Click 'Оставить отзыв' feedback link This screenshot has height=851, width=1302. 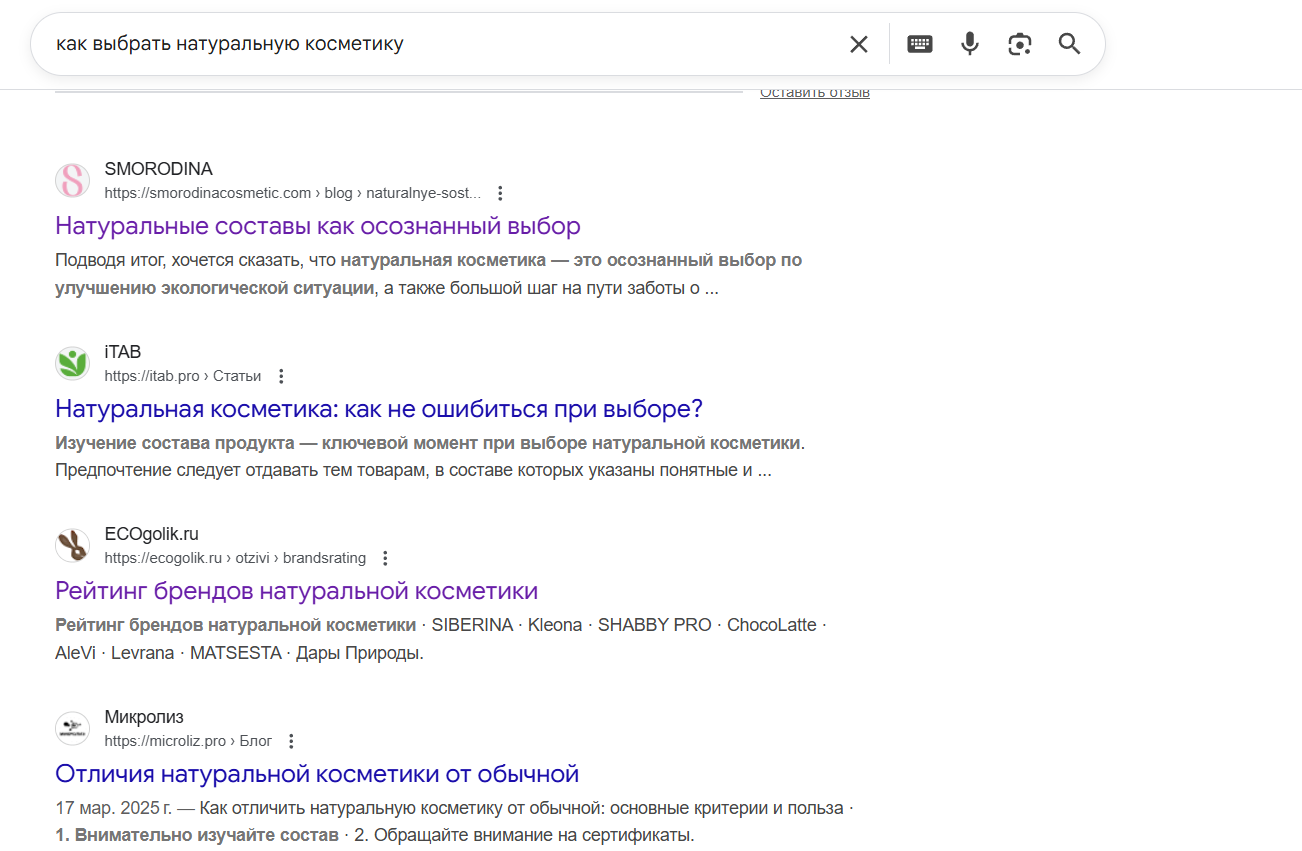pyautogui.click(x=814, y=93)
